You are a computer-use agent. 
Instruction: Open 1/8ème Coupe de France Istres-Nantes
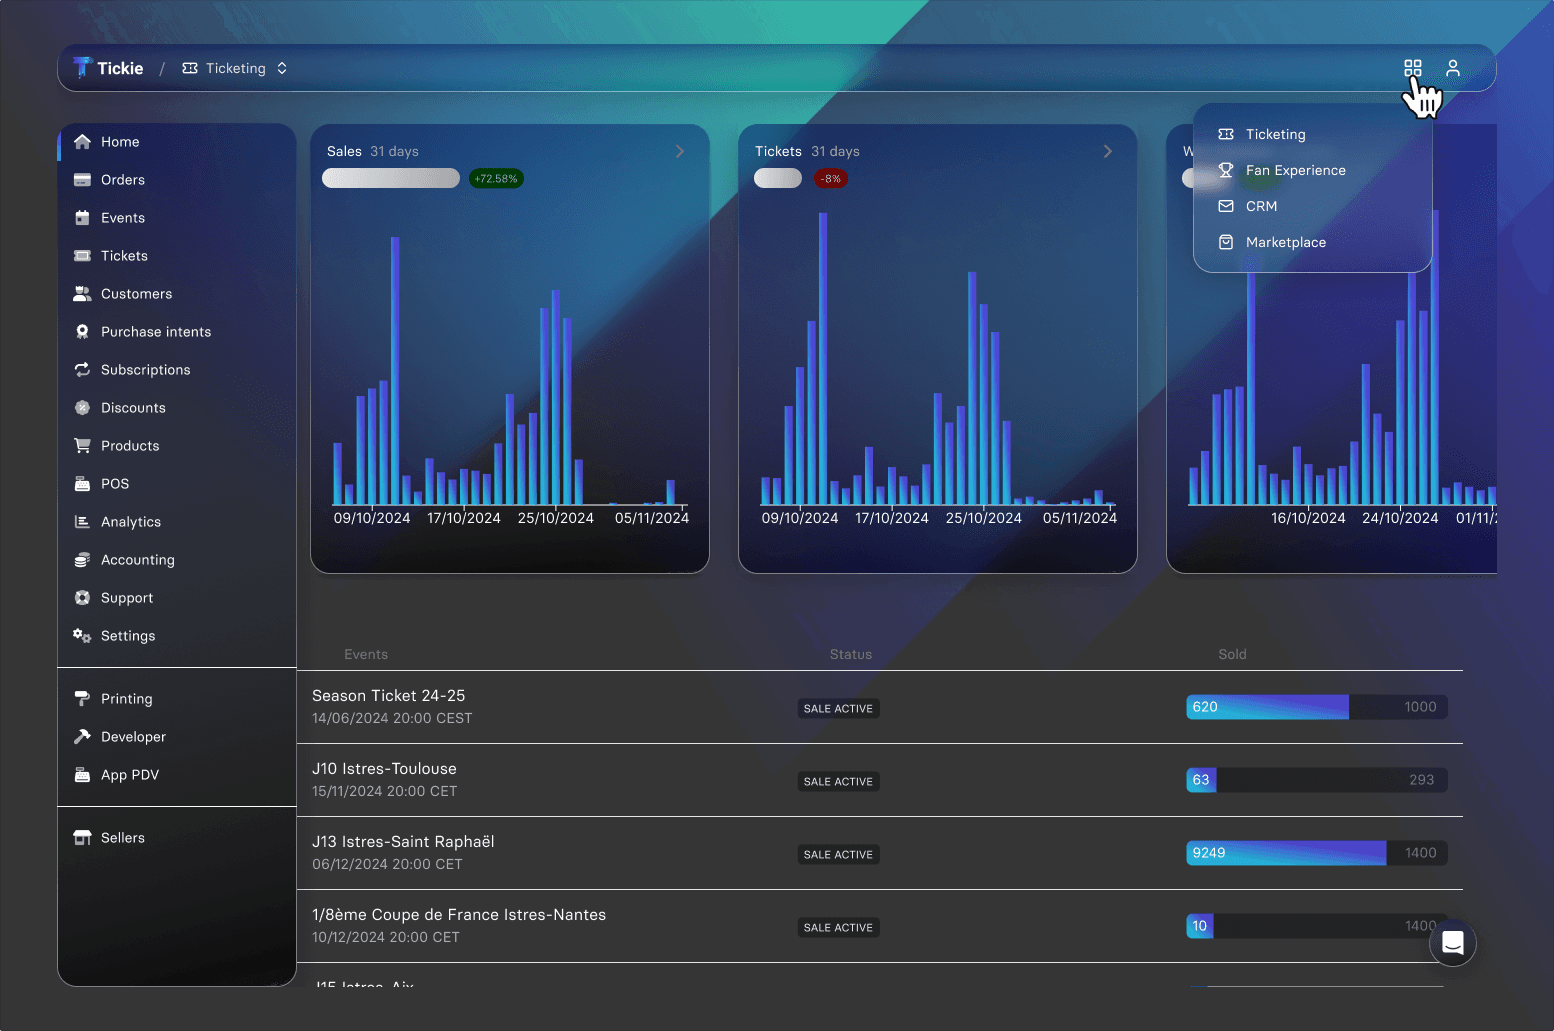[459, 915]
